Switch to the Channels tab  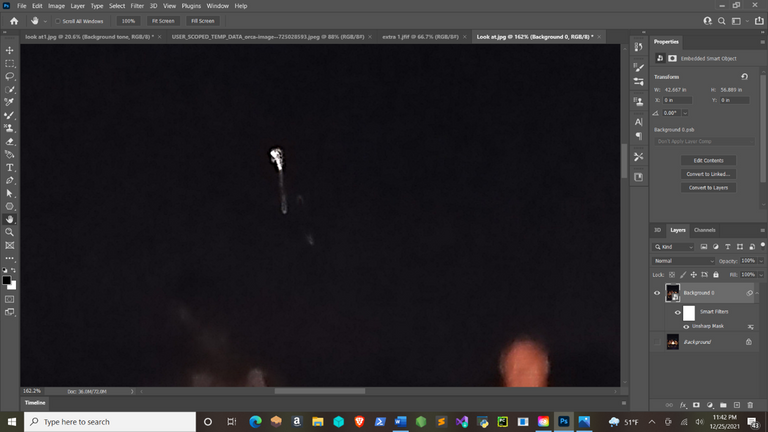coord(704,230)
